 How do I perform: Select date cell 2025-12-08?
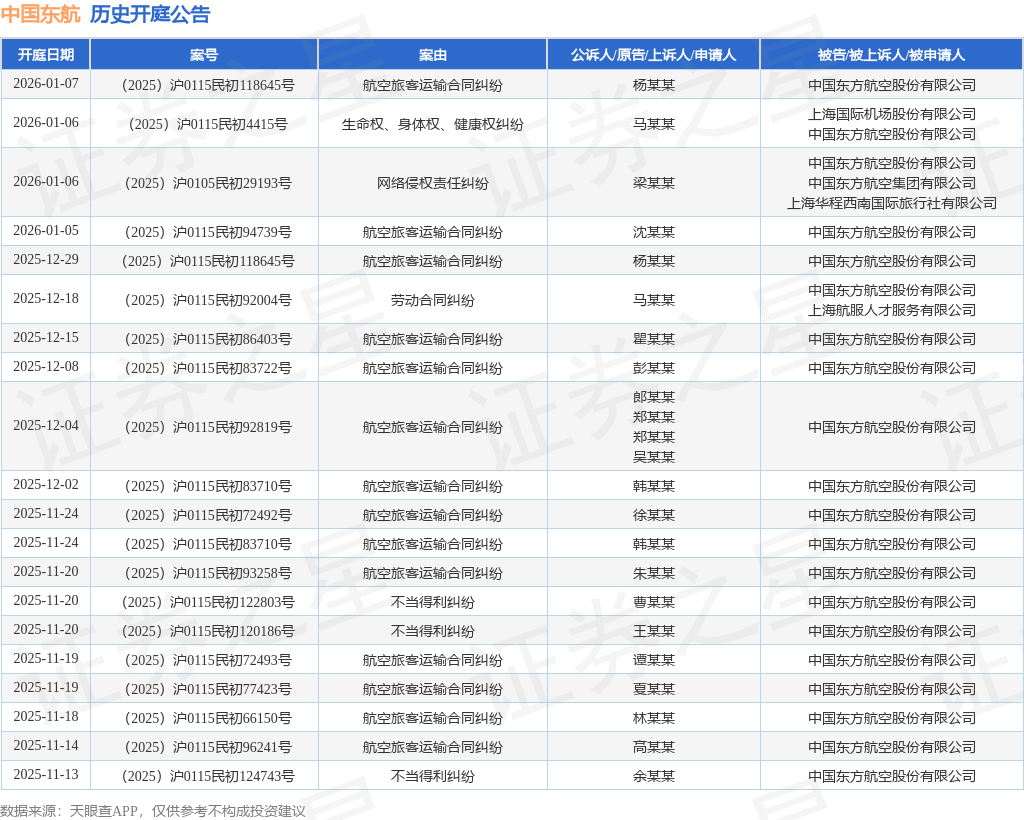(46, 366)
